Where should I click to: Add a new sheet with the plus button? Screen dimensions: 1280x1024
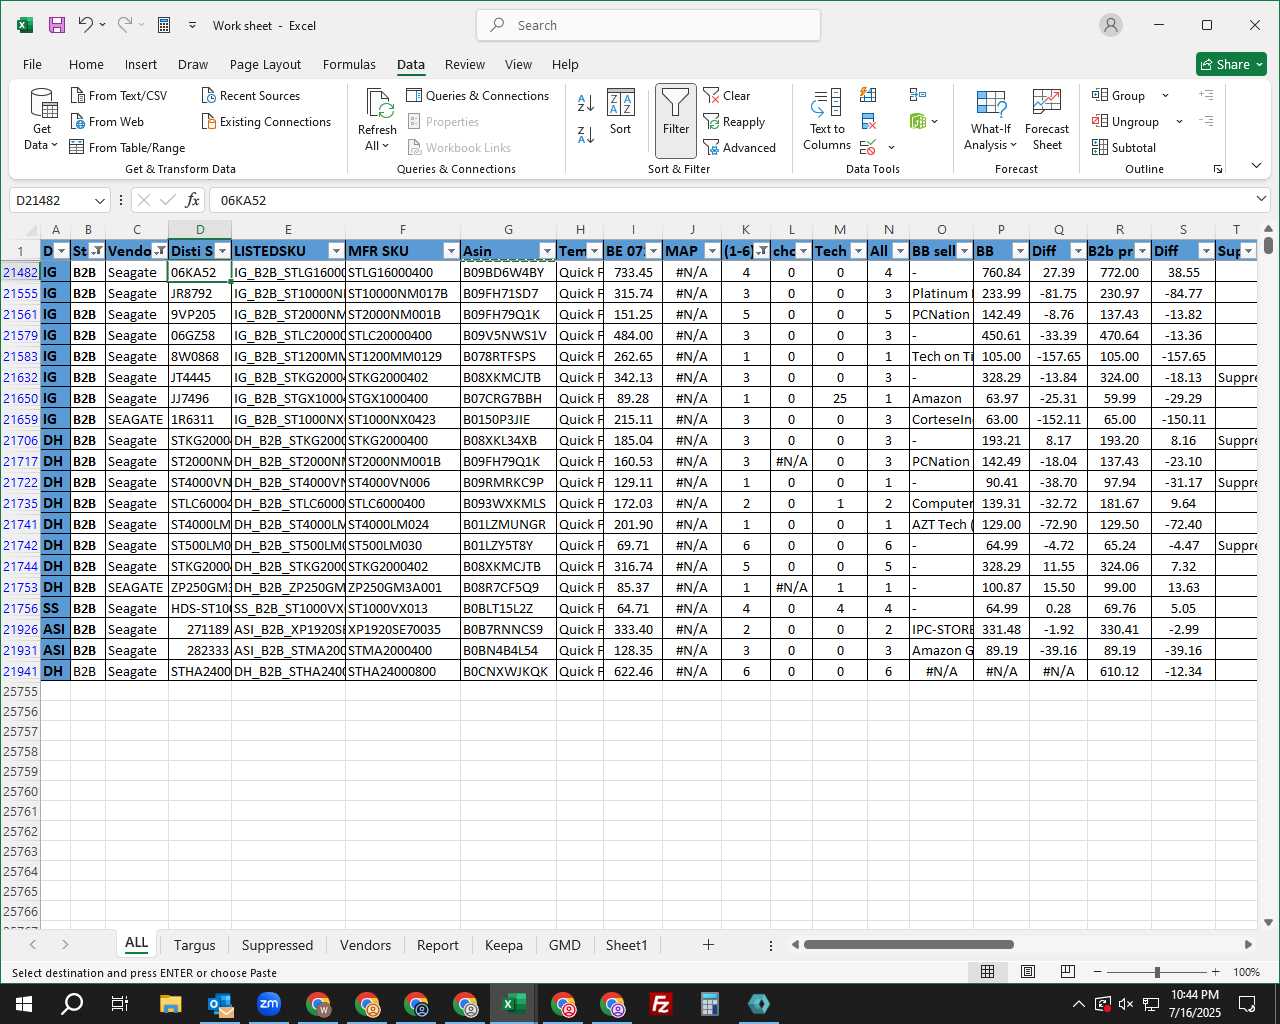708,945
